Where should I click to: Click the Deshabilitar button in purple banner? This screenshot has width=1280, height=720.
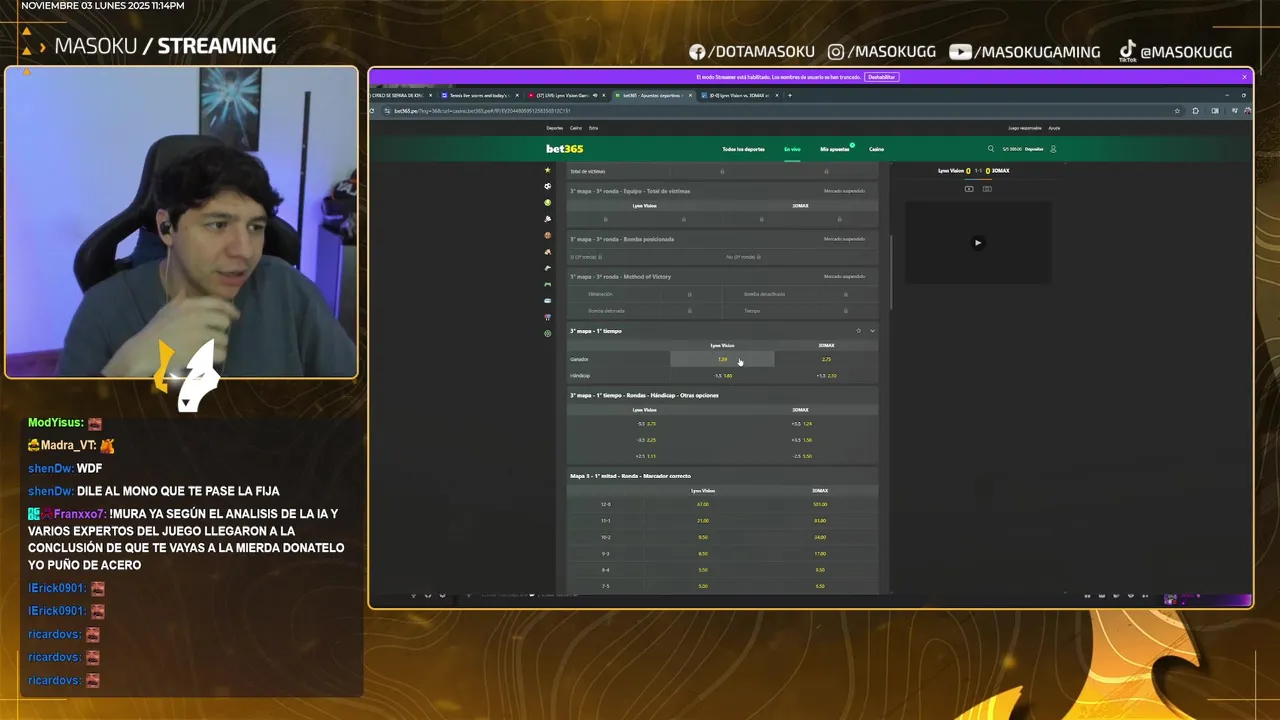click(881, 77)
